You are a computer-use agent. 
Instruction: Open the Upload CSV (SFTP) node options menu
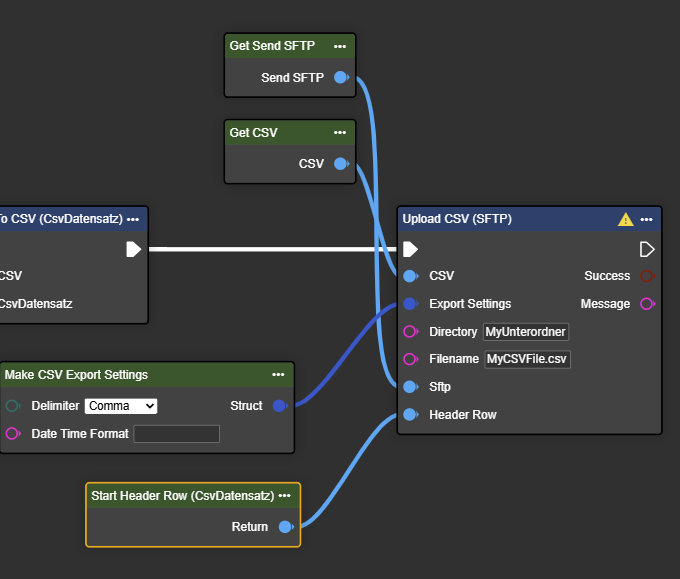point(647,219)
